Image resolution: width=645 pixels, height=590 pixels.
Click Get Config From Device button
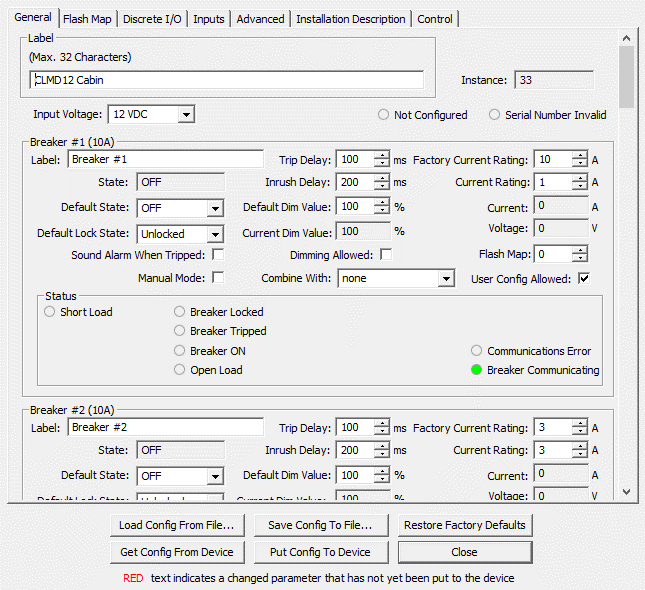pos(176,552)
